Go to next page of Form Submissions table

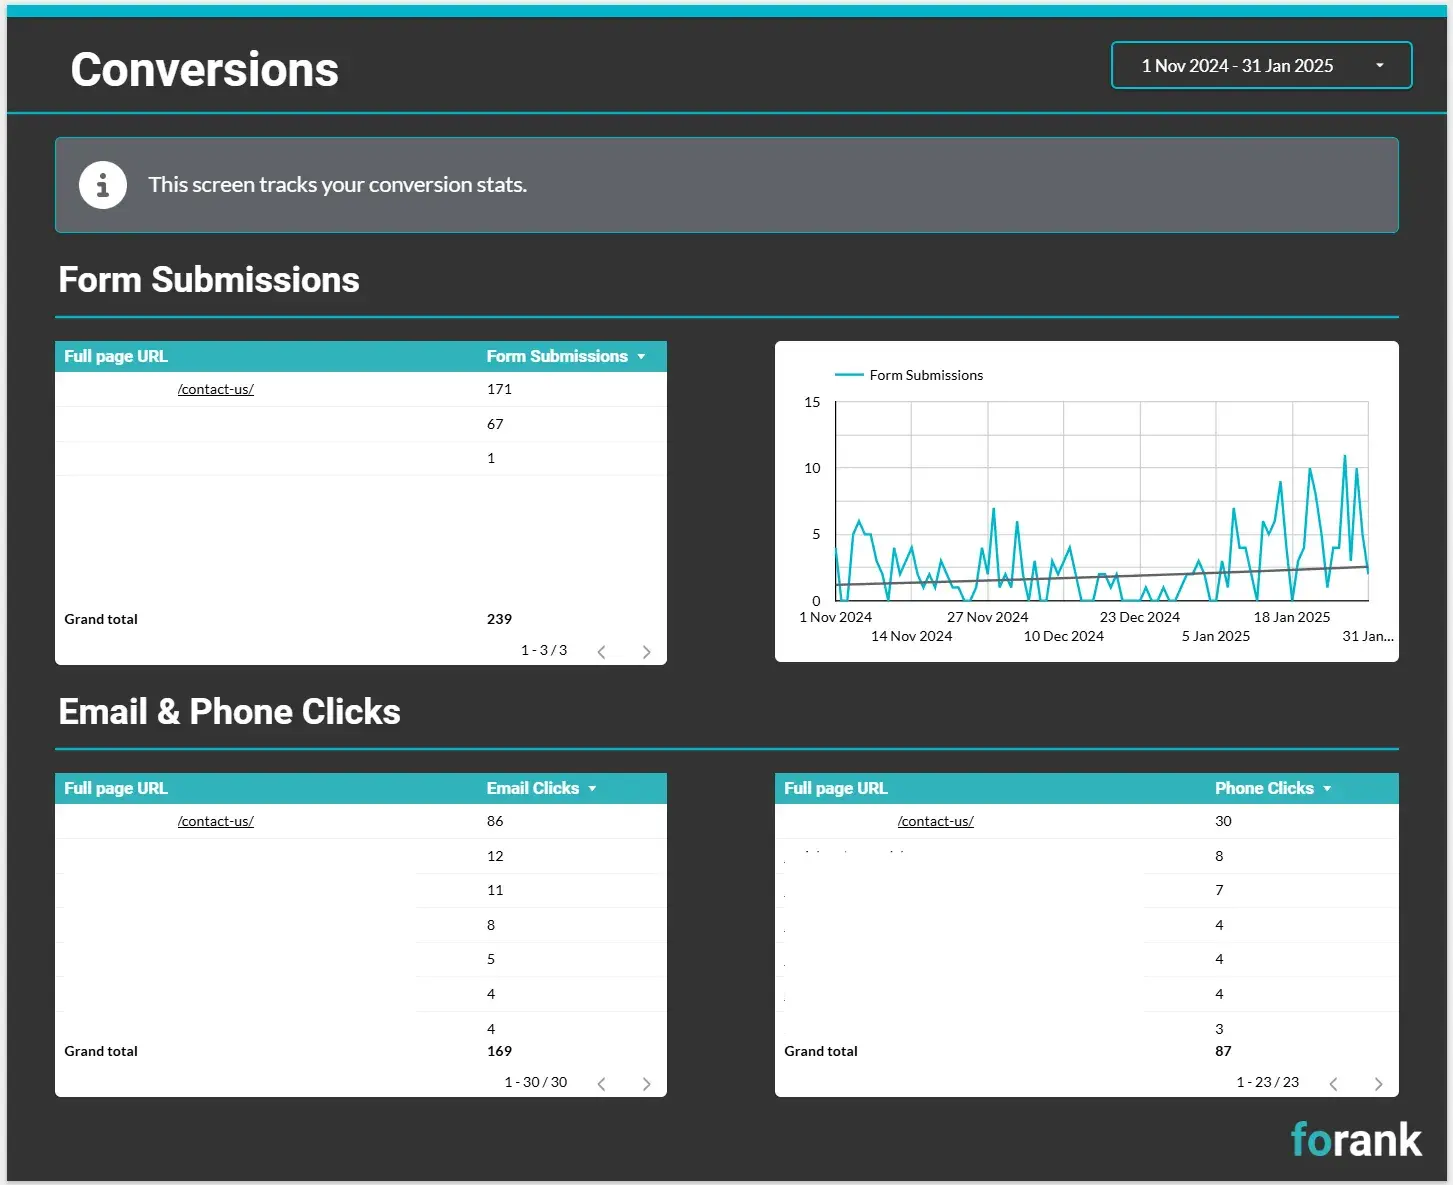(x=646, y=652)
